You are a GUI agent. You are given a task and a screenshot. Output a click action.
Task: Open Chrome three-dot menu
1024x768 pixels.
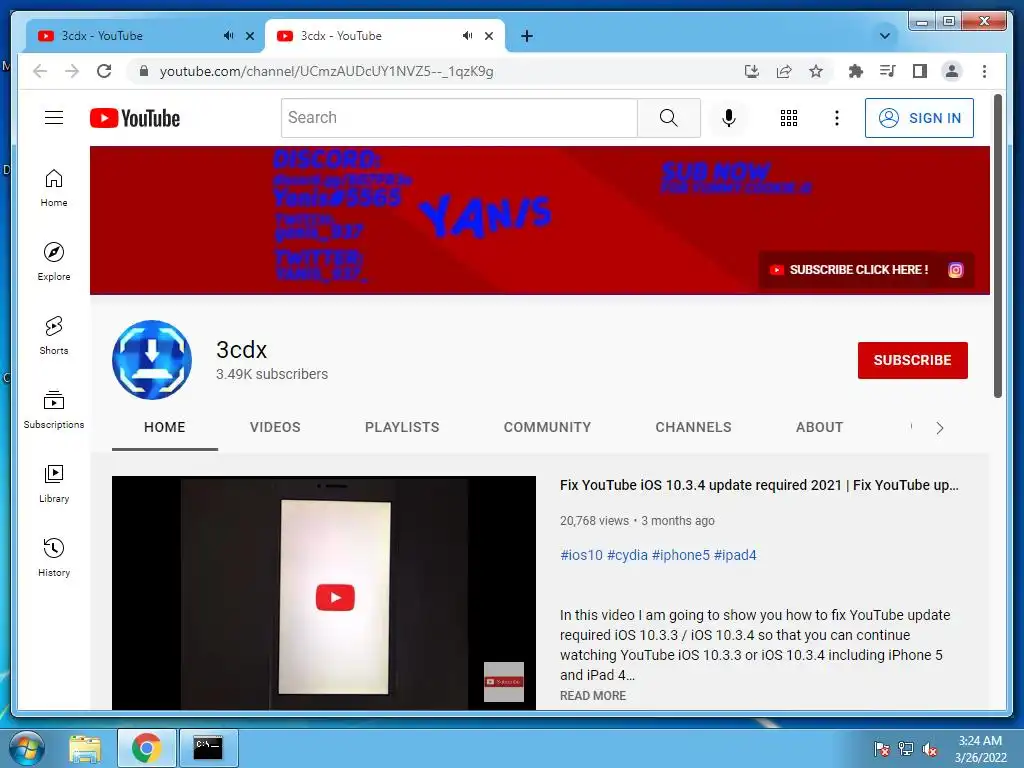[x=984, y=71]
